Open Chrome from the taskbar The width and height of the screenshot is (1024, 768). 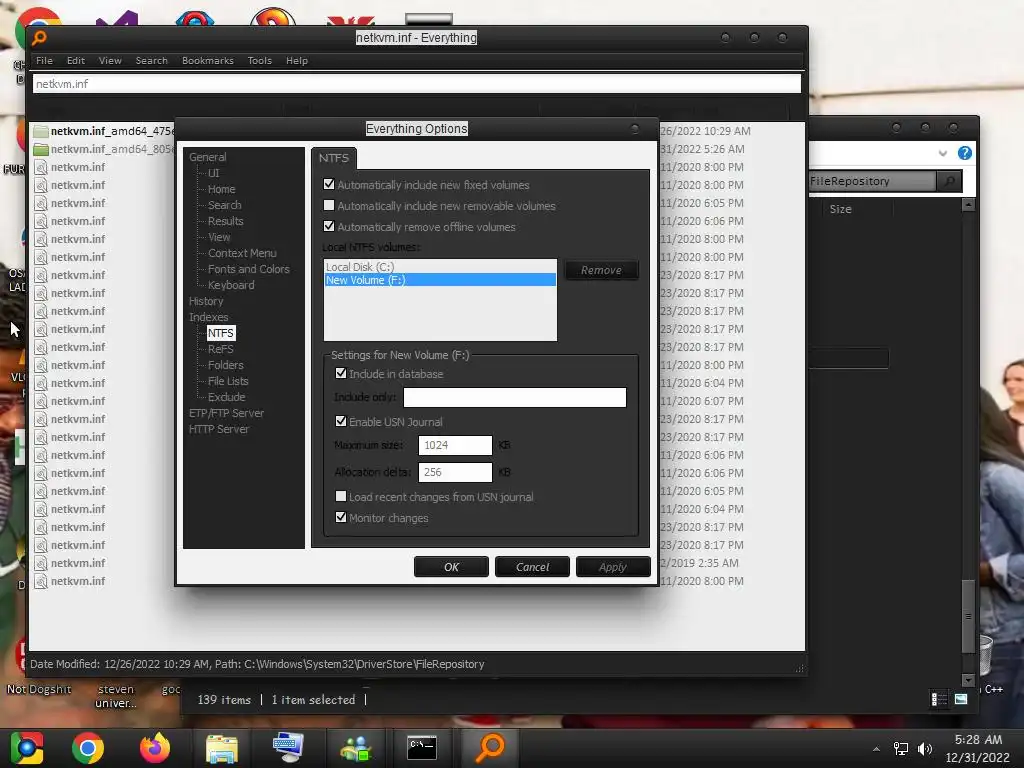(x=88, y=748)
